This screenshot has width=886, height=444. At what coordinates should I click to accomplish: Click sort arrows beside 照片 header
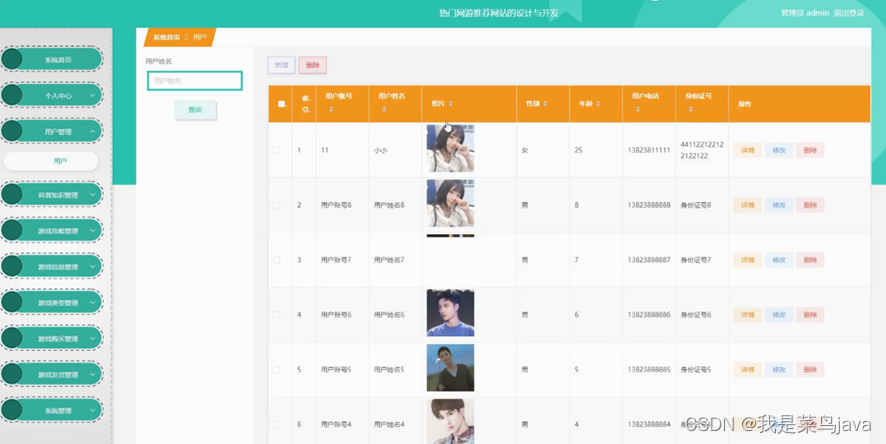click(x=450, y=104)
